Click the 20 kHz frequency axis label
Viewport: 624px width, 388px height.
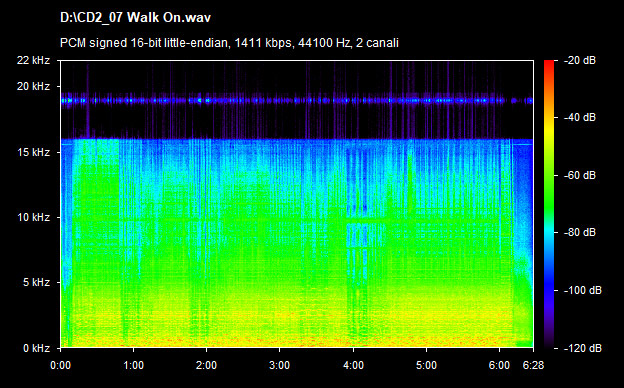pos(33,86)
